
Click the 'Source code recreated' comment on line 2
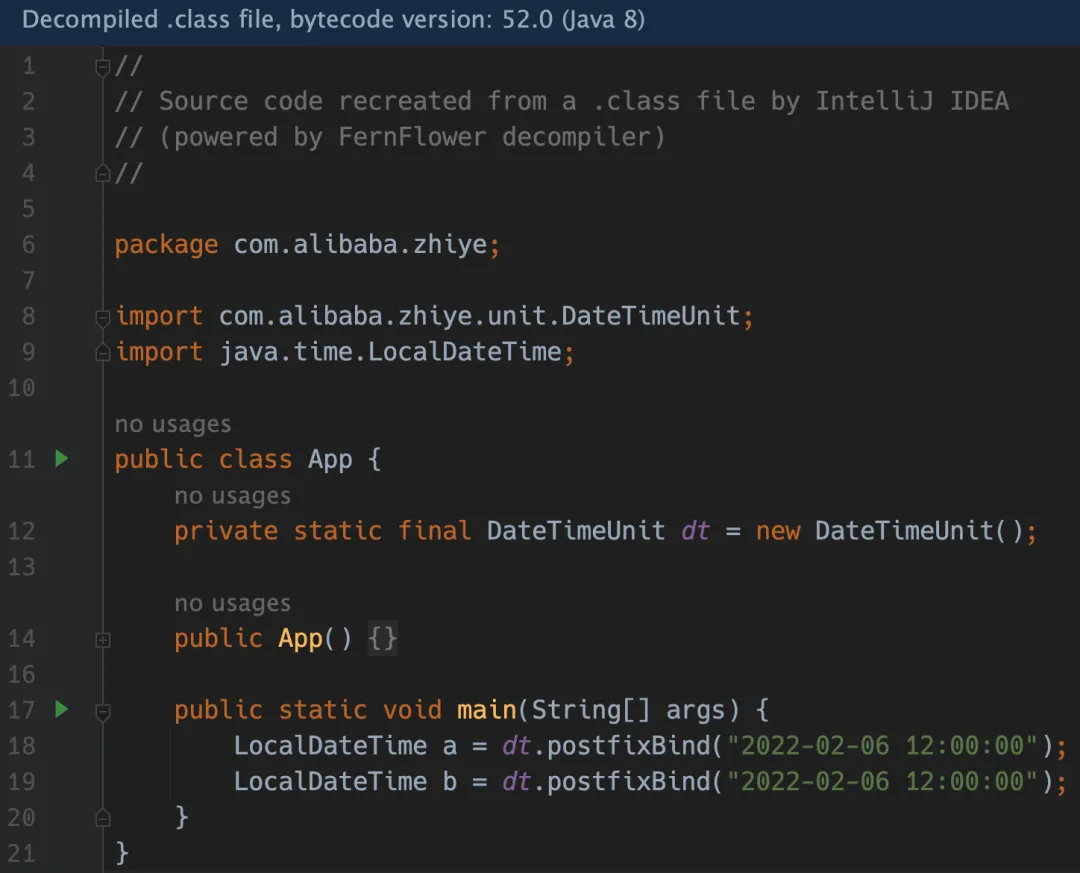(x=561, y=101)
